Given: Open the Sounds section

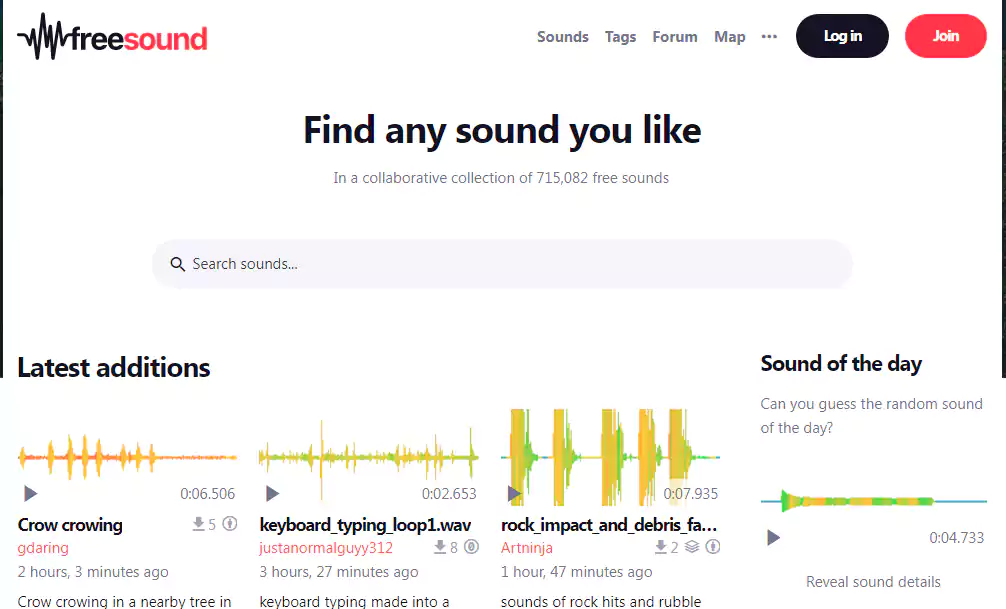Looking at the screenshot, I should (562, 36).
